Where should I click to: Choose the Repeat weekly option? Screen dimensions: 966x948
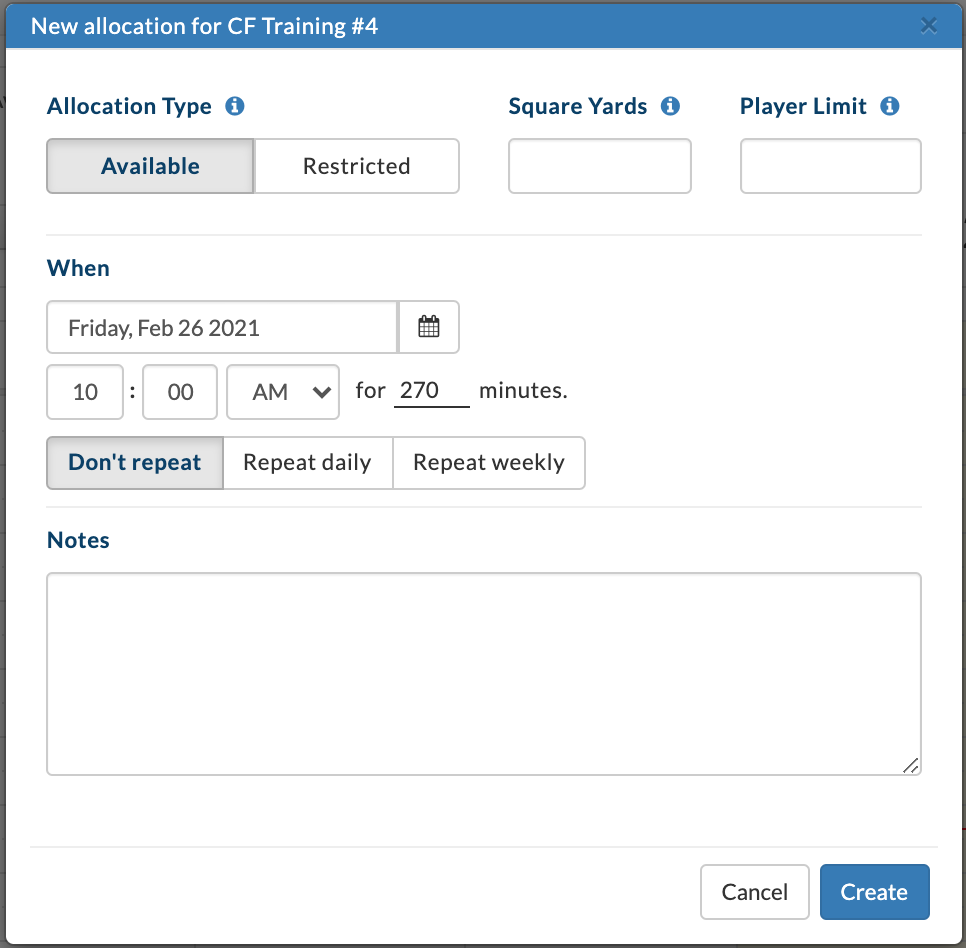point(489,463)
